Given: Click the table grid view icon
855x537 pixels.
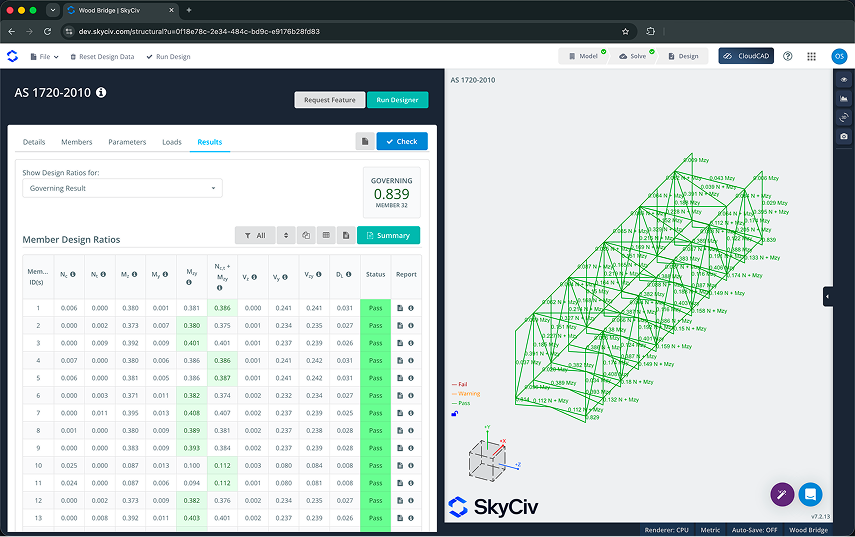Looking at the screenshot, I should point(326,236).
